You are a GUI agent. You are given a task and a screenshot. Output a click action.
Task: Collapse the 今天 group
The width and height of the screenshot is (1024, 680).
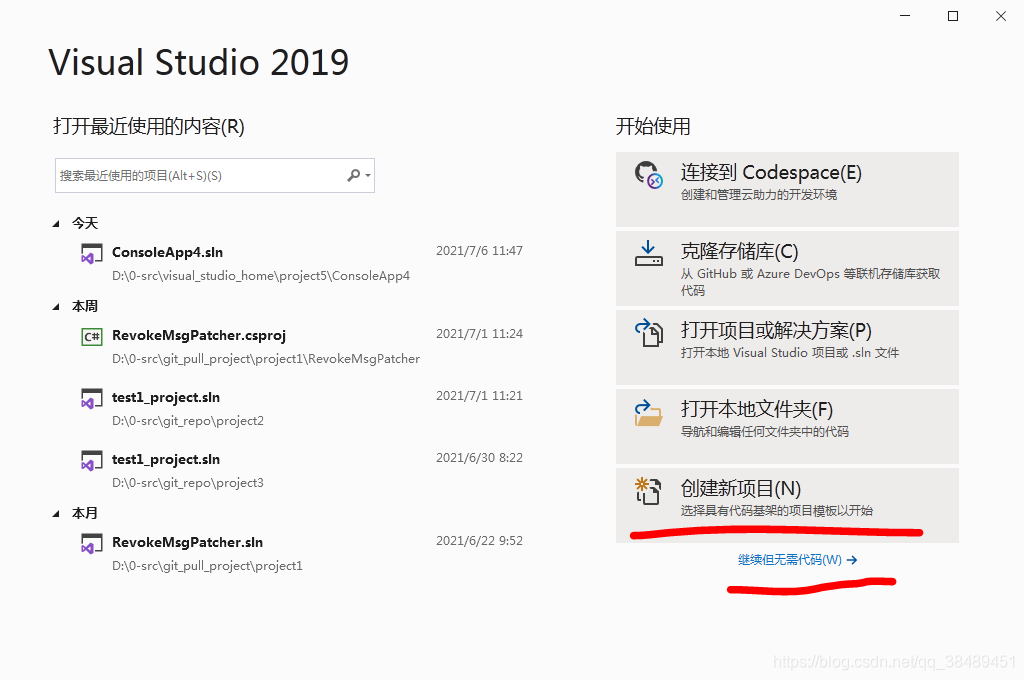(56, 223)
